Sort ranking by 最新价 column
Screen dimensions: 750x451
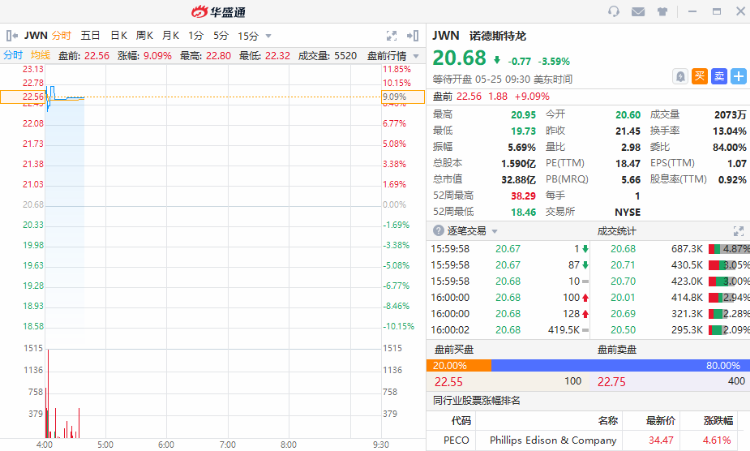click(x=661, y=420)
